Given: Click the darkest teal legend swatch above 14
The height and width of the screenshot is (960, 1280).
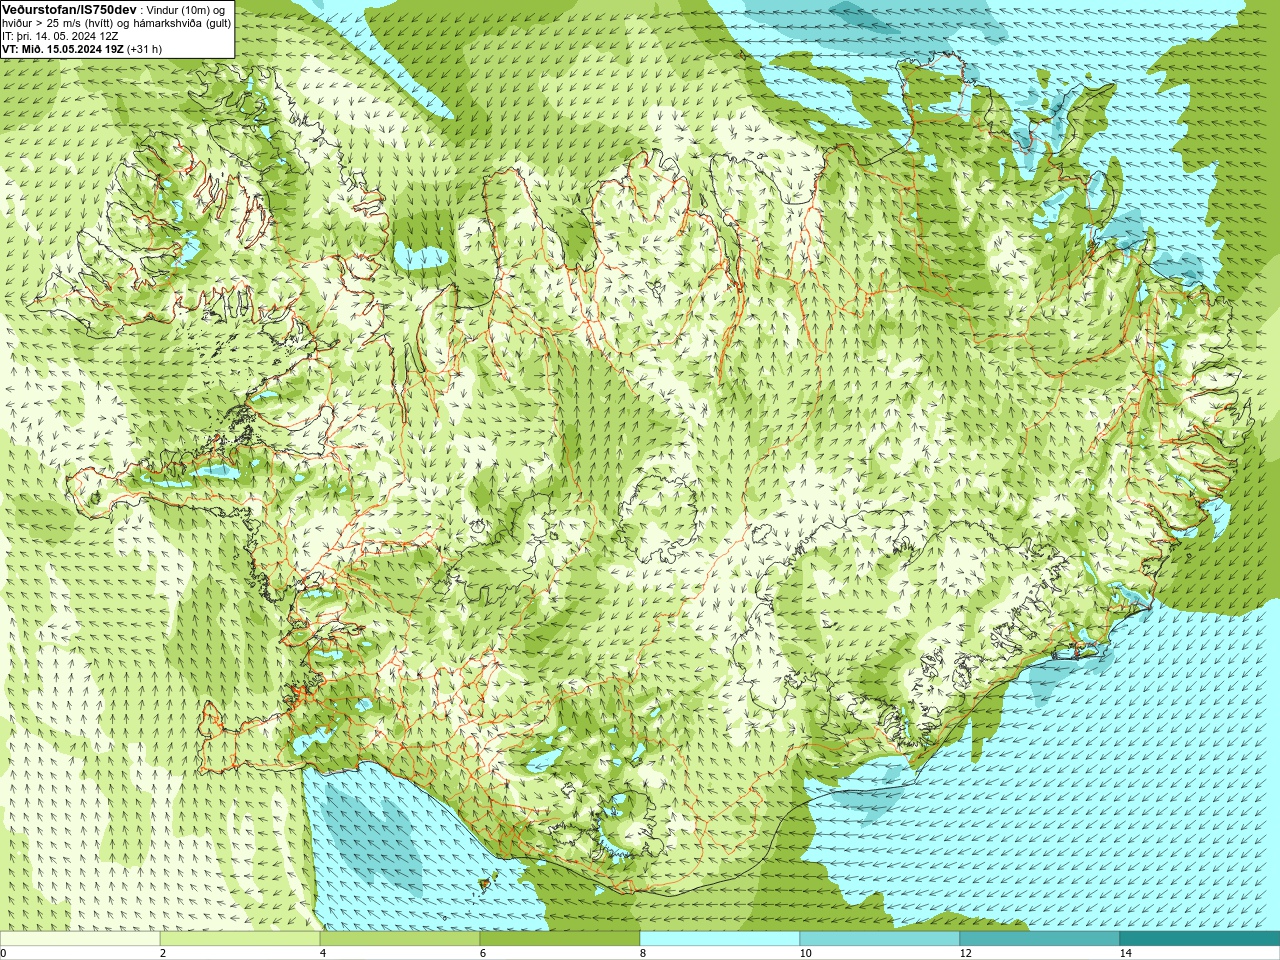Looking at the screenshot, I should 1200,938.
